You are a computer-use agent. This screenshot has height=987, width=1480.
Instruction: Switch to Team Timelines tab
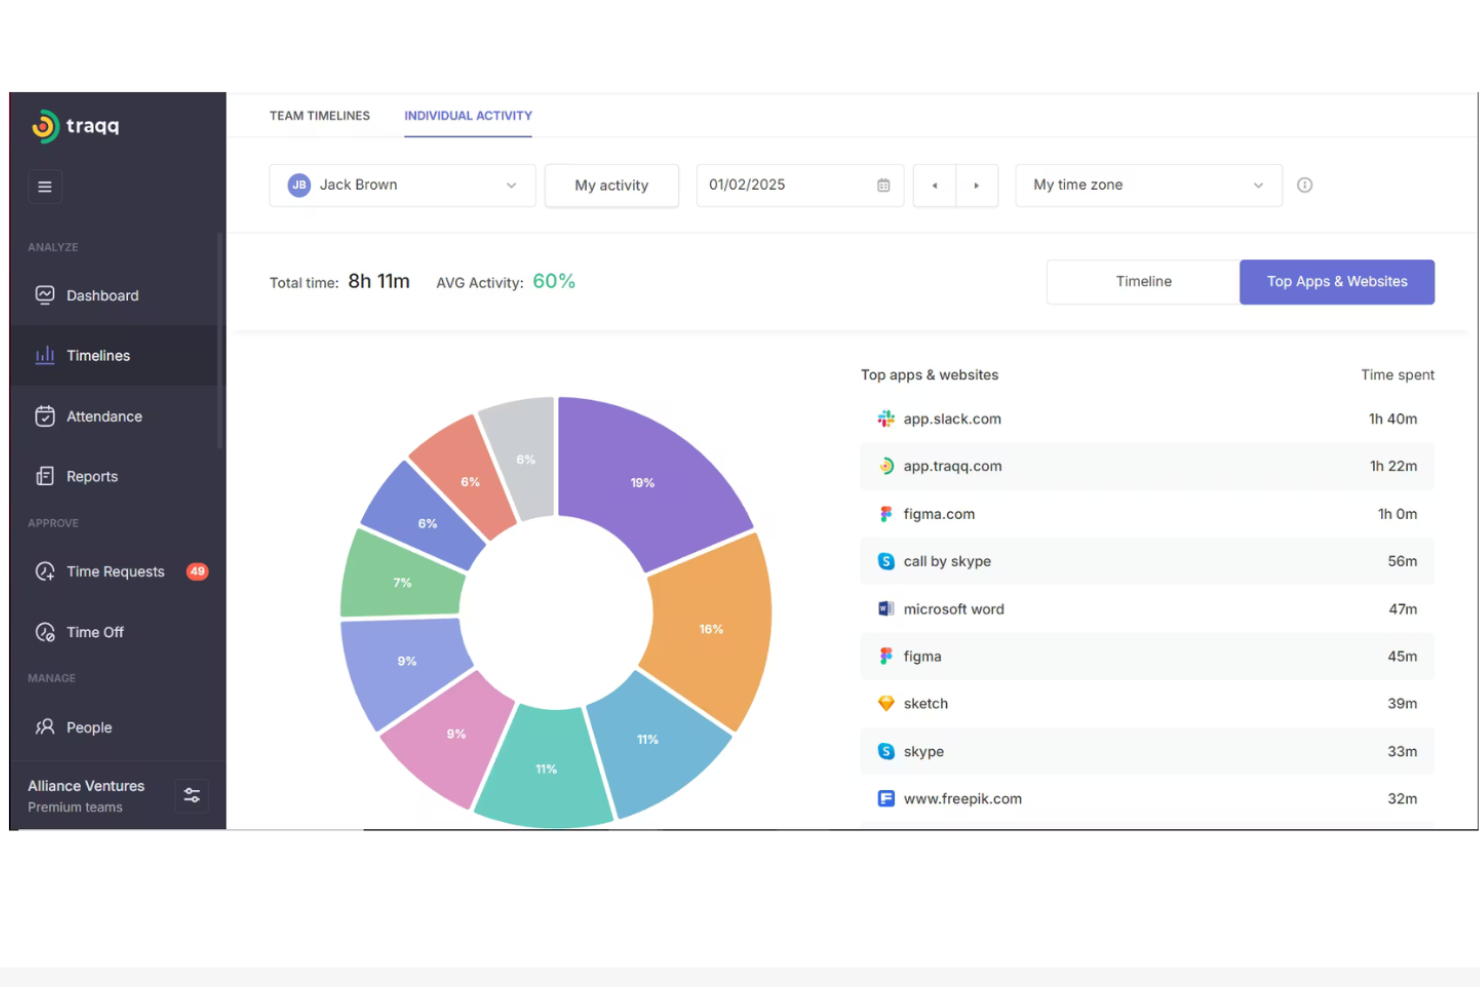pyautogui.click(x=319, y=116)
